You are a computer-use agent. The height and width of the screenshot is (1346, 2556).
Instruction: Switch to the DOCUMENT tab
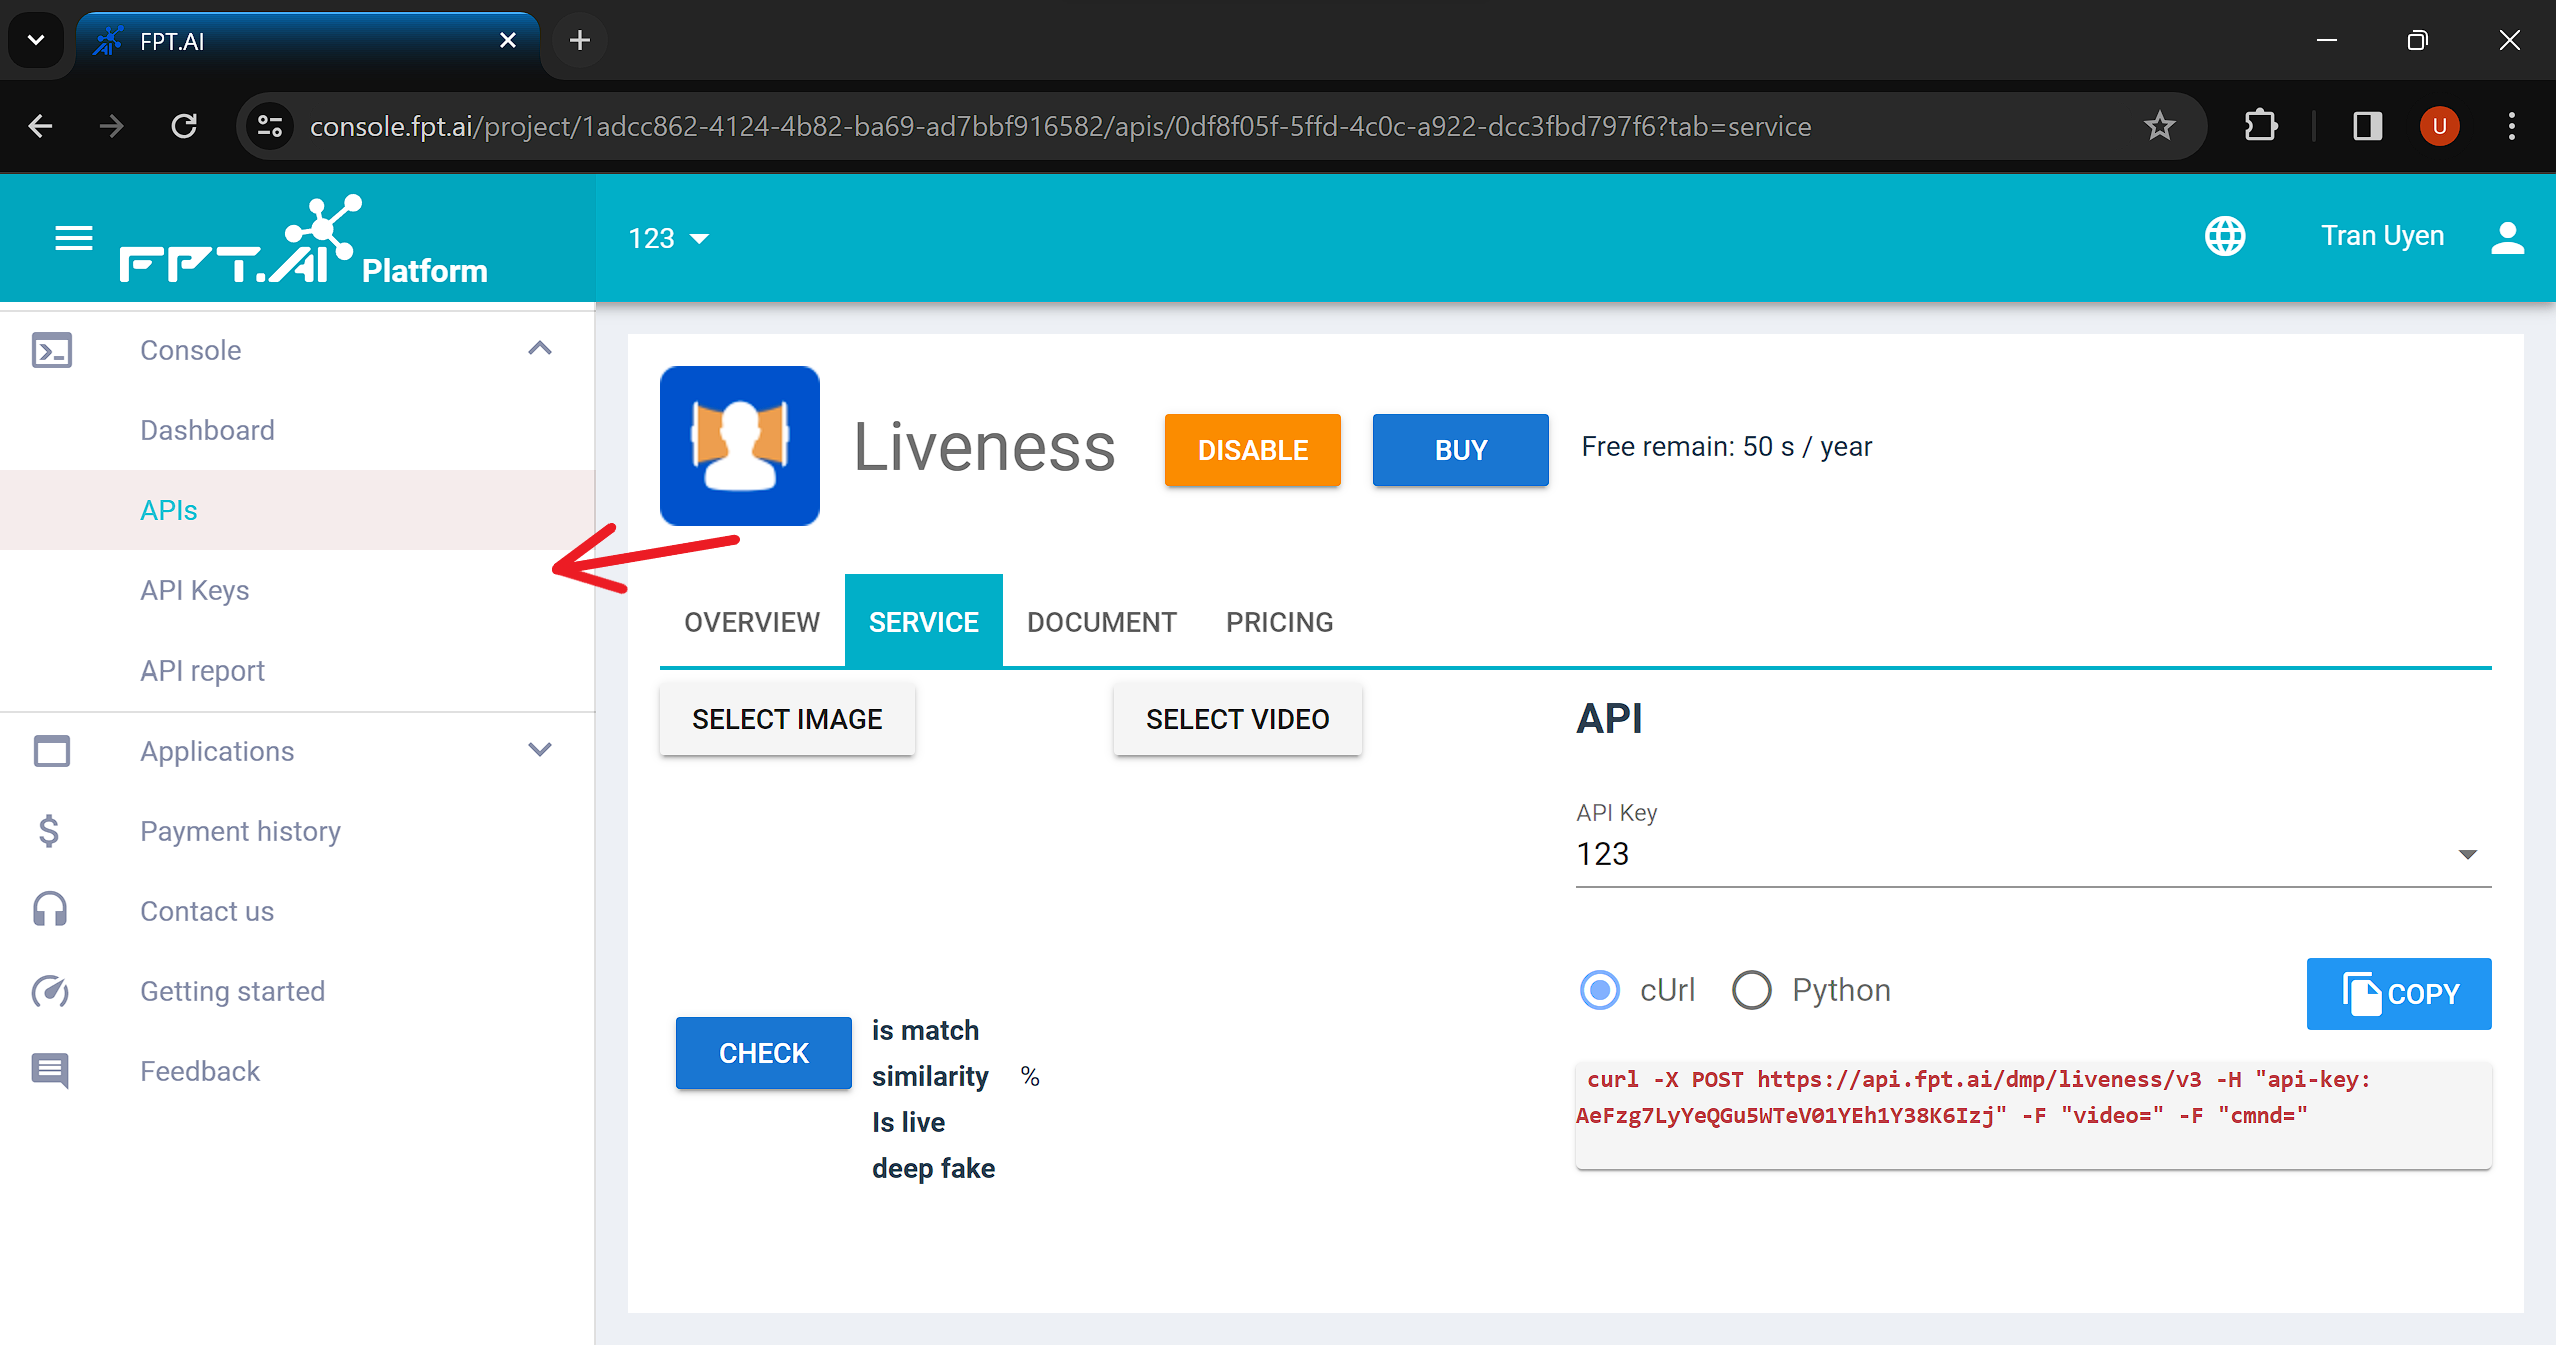[x=1102, y=622]
